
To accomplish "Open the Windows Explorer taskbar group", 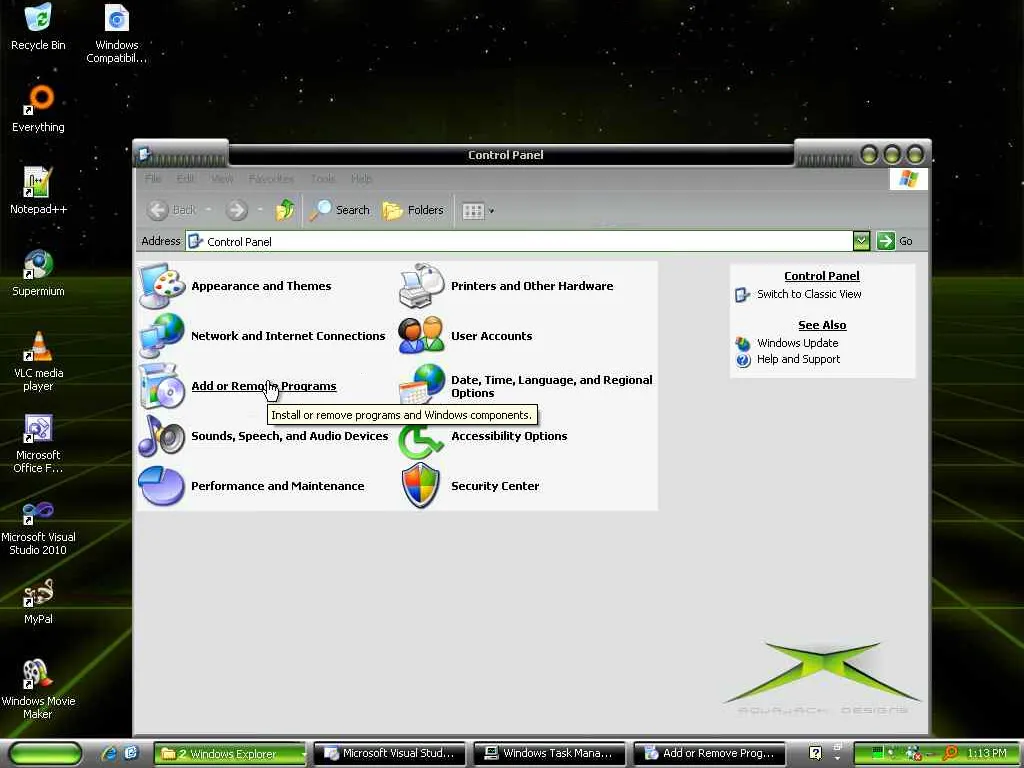I will pos(230,754).
